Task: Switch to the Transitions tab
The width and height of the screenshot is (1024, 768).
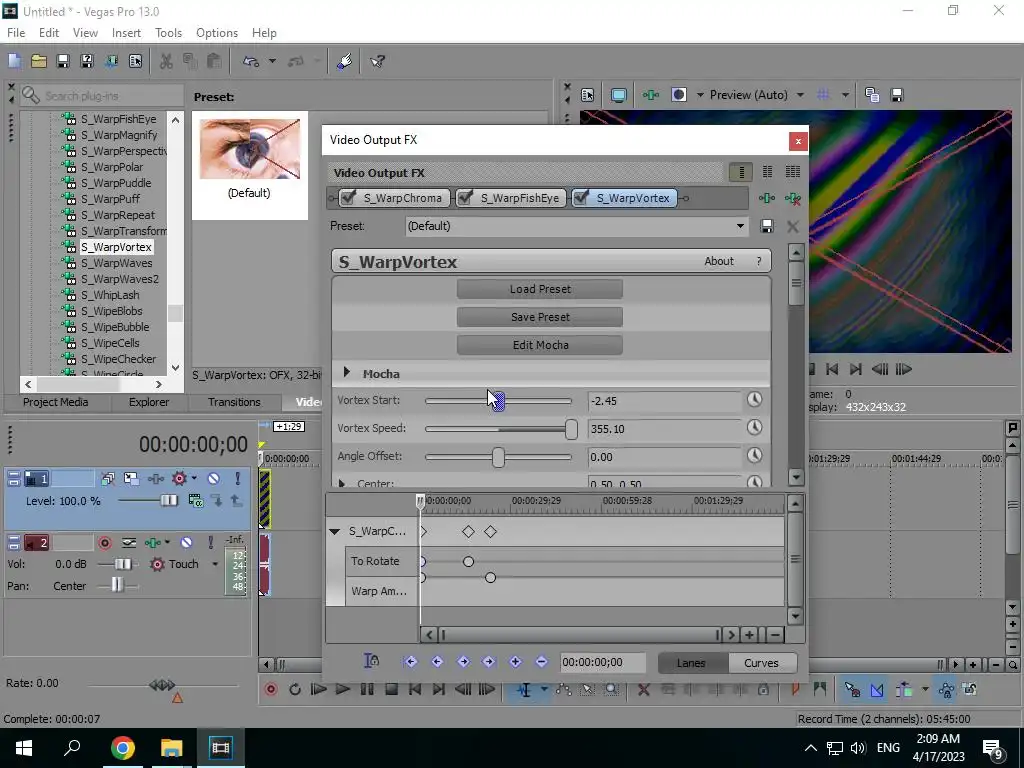Action: click(234, 402)
